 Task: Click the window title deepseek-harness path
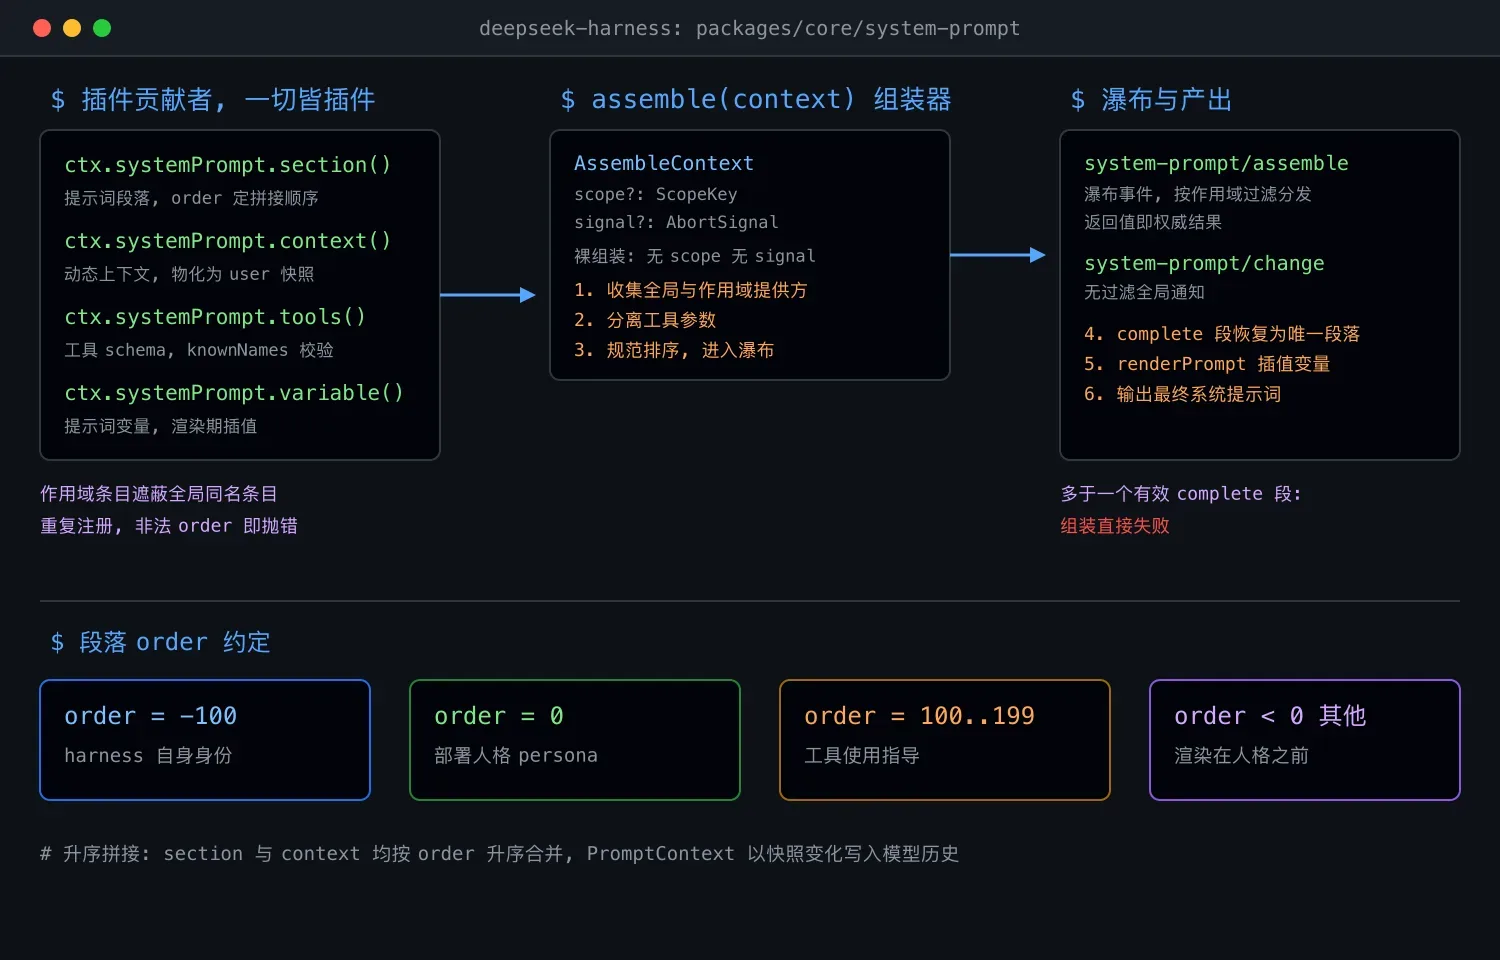[749, 28]
